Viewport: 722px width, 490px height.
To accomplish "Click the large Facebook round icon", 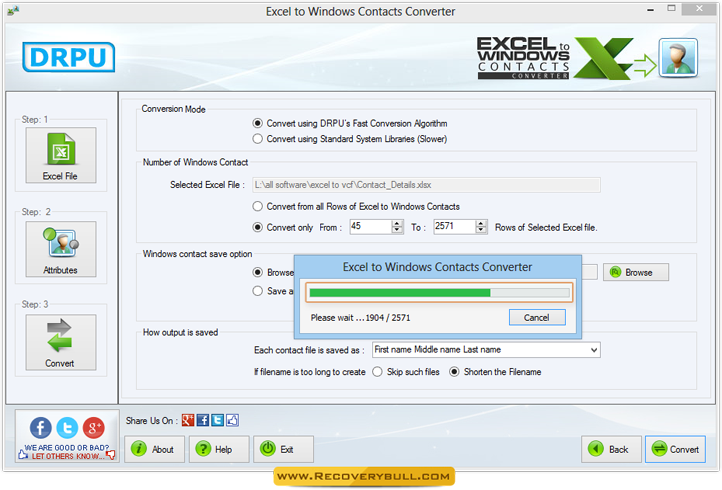I will click(41, 427).
